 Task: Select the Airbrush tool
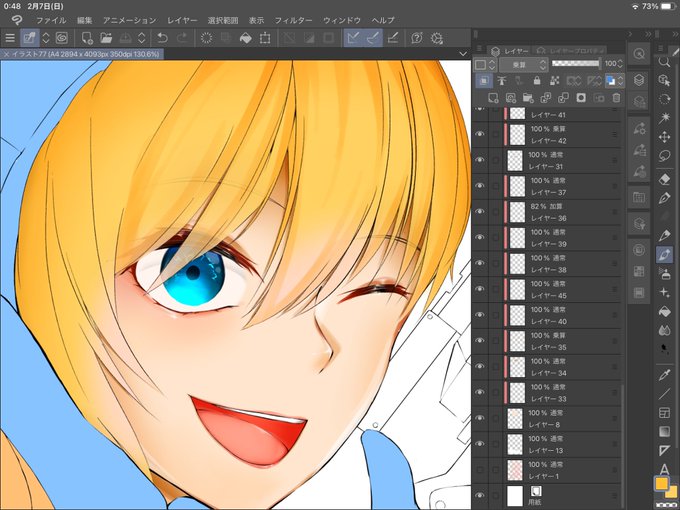tap(664, 274)
